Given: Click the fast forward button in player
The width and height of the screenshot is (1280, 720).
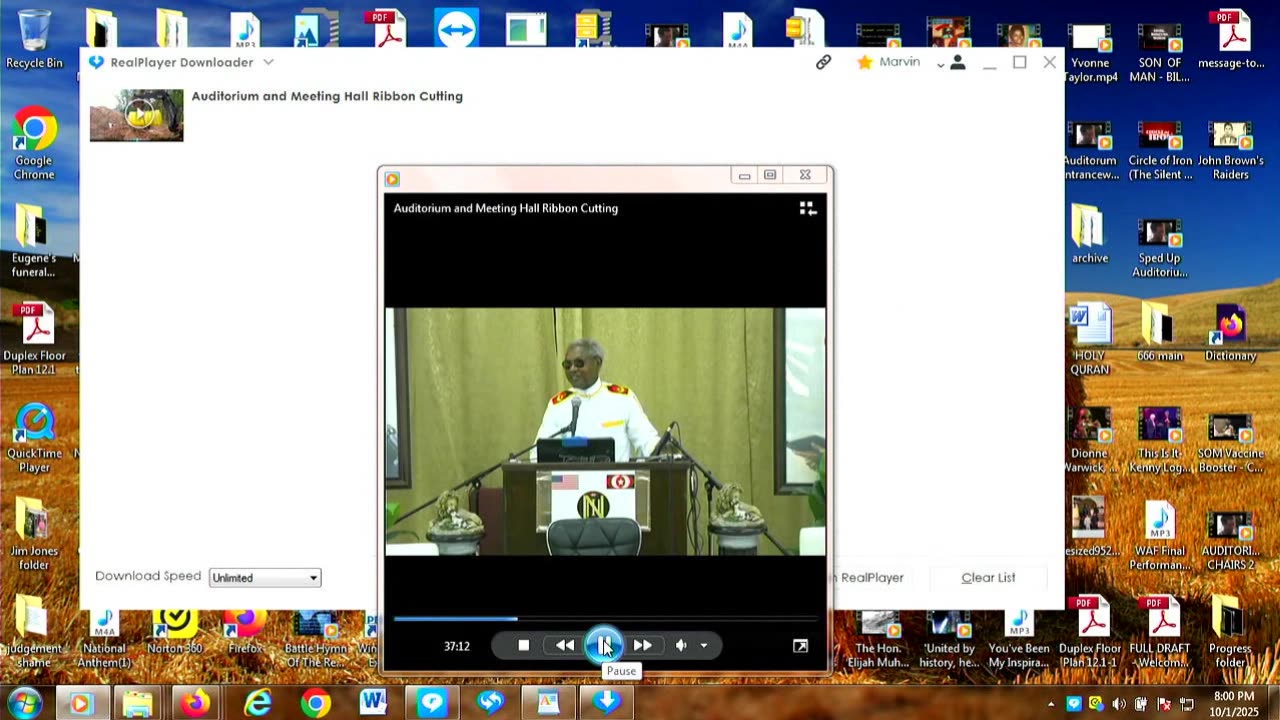Looking at the screenshot, I should [642, 646].
